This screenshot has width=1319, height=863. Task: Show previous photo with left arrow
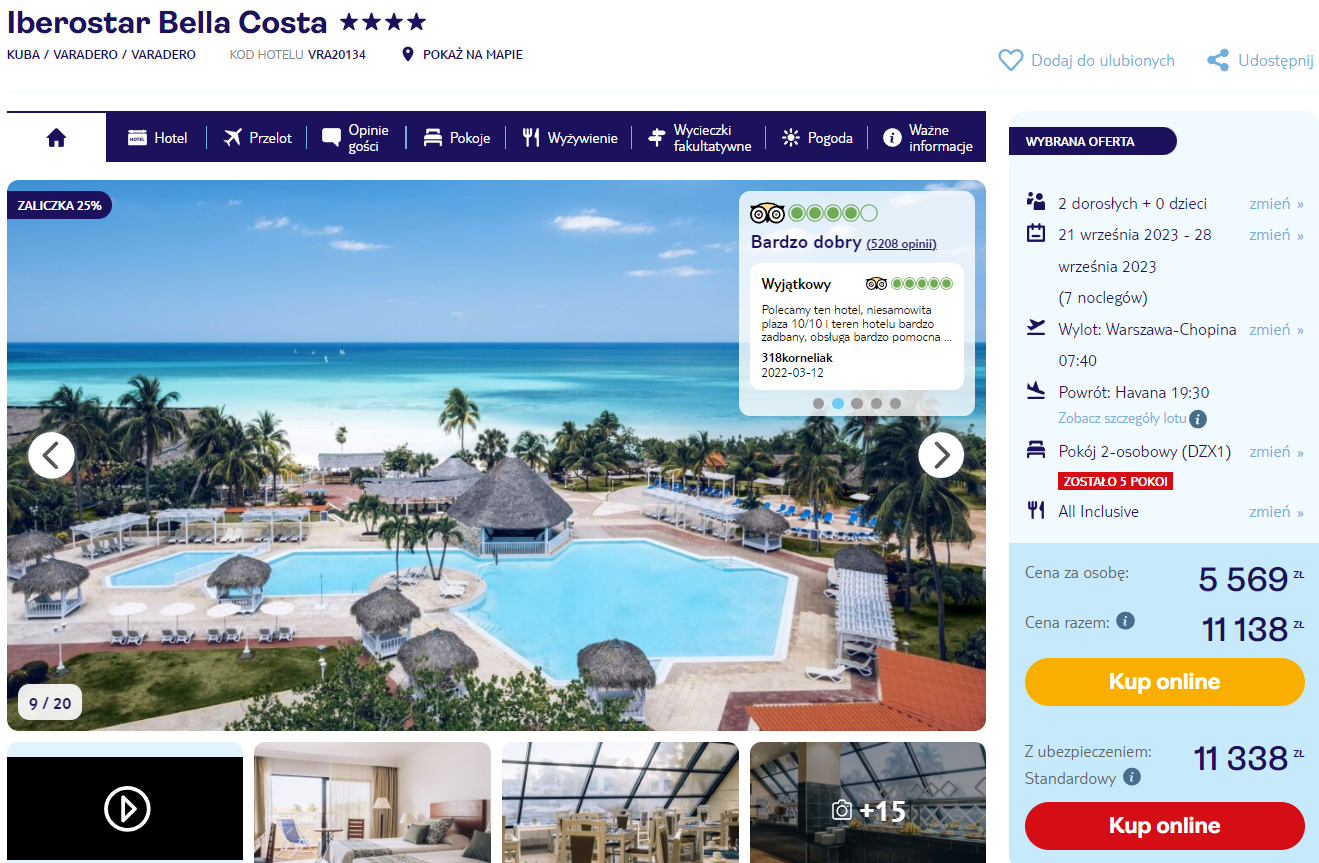[x=51, y=455]
